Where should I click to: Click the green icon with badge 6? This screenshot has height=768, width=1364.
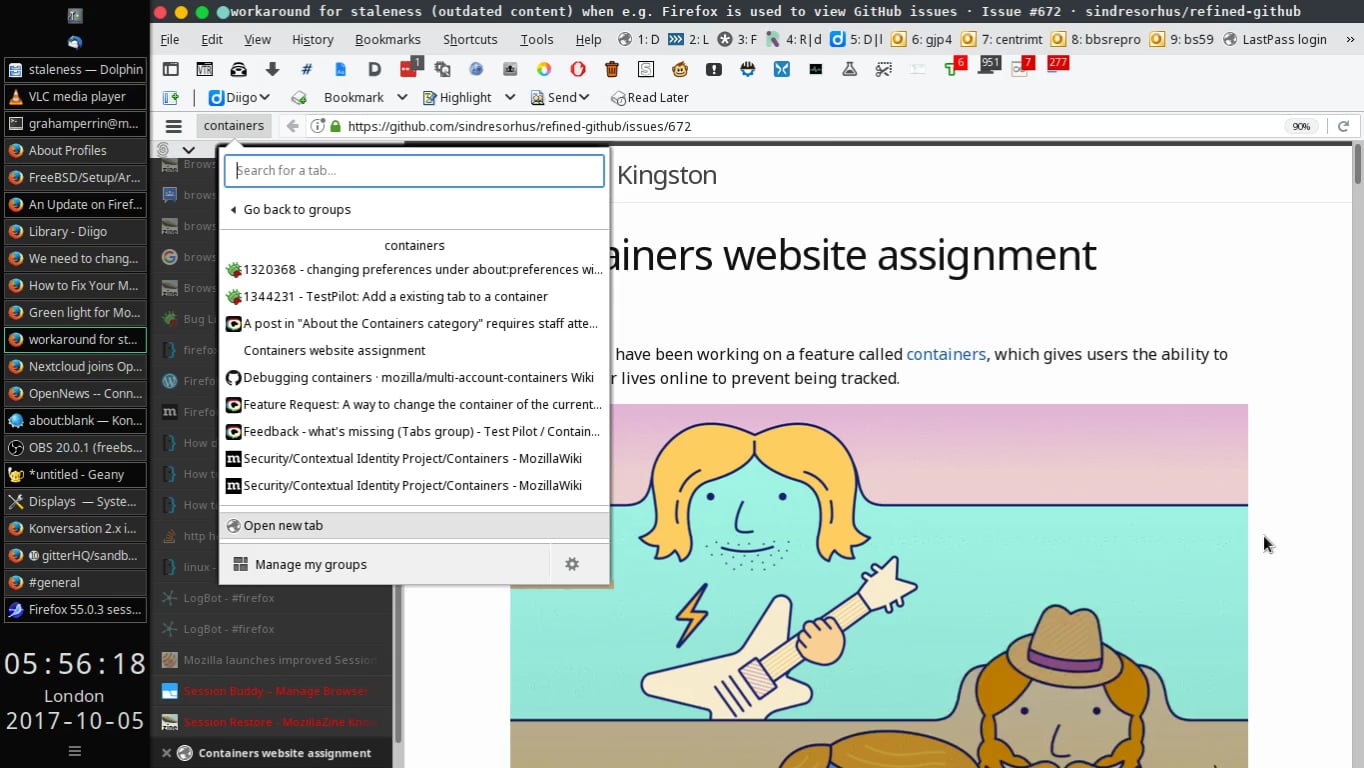(x=954, y=67)
